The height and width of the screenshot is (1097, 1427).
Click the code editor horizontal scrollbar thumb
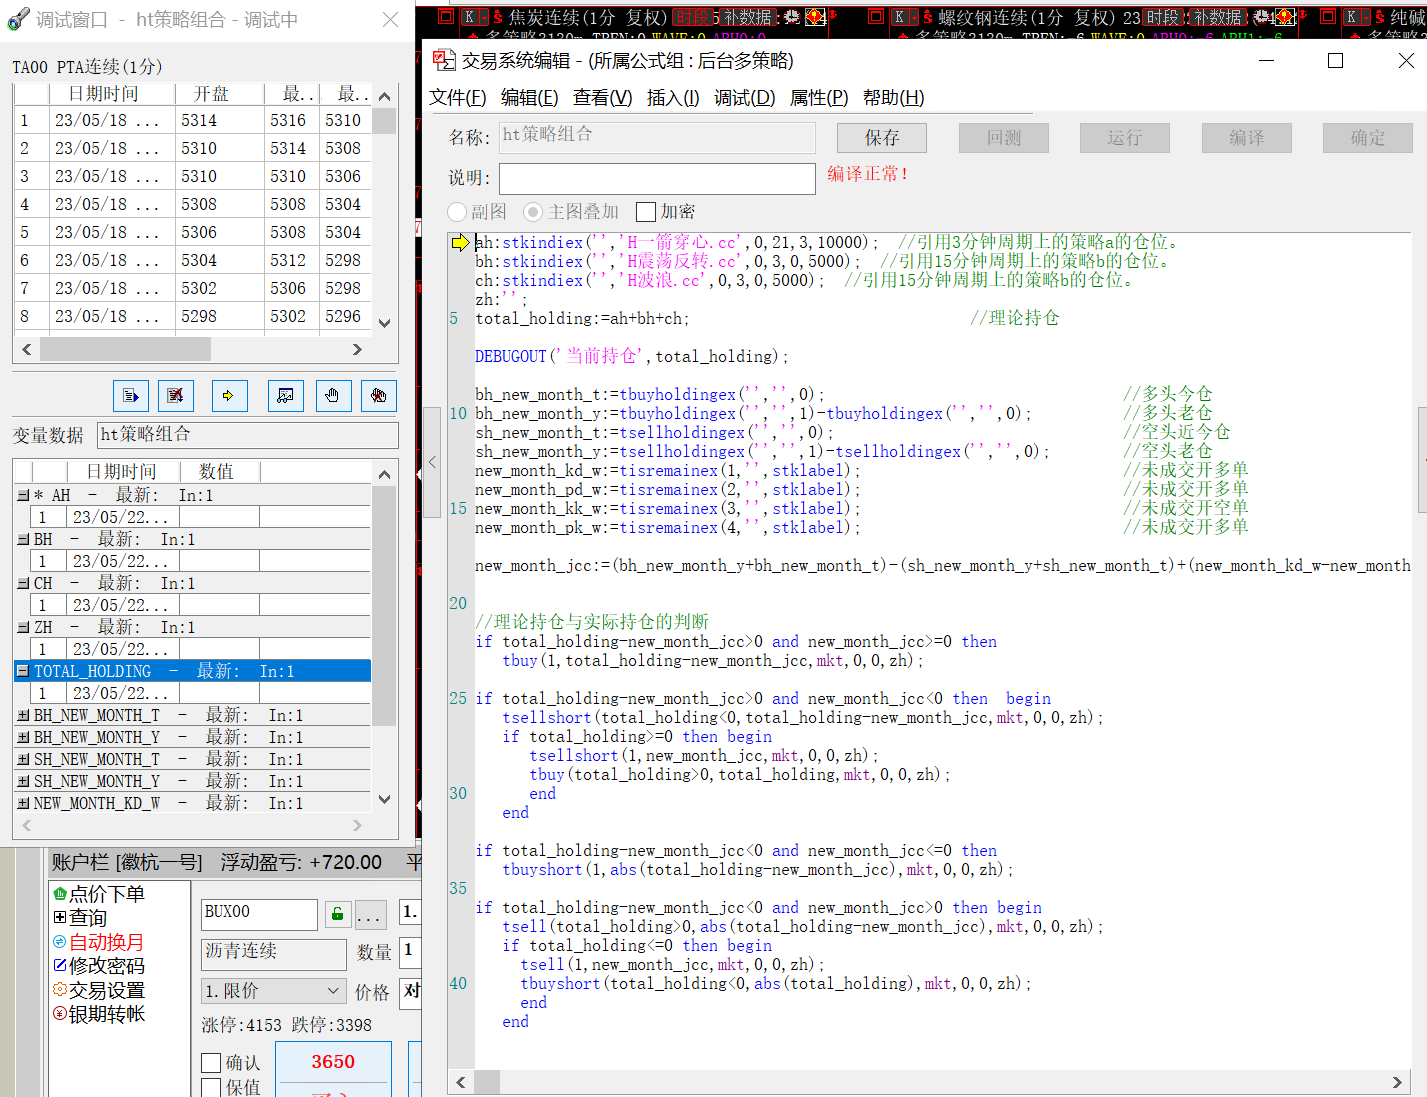pos(487,1082)
